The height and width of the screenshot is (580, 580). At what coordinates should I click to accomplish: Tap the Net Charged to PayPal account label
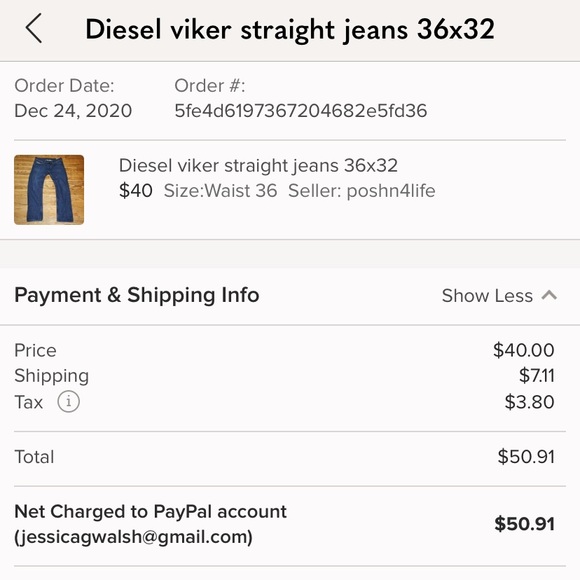click(x=151, y=512)
